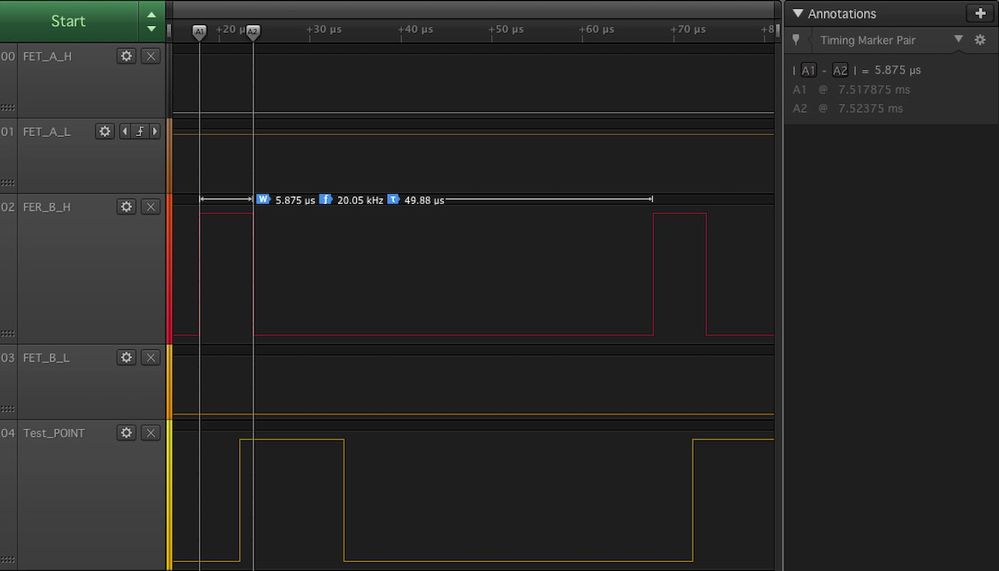Remove the FET_B_L channel with its X

tap(150, 358)
